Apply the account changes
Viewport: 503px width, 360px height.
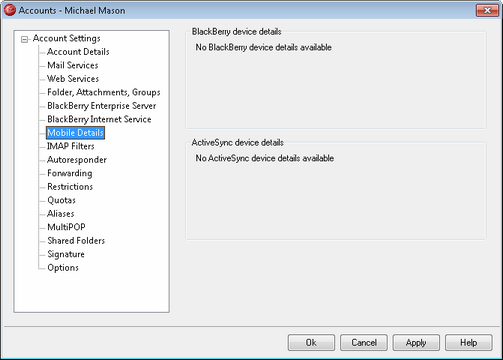click(x=416, y=343)
